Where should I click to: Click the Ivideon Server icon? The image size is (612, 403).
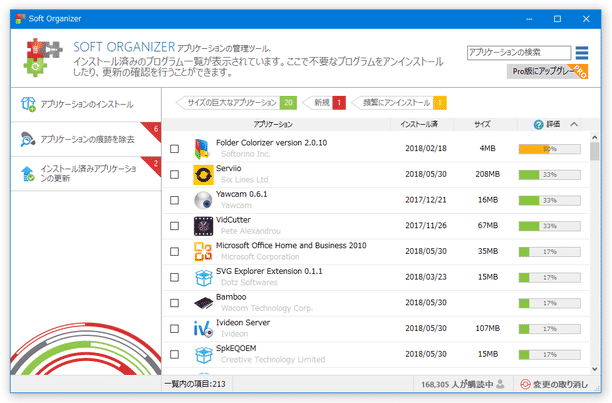coord(203,329)
